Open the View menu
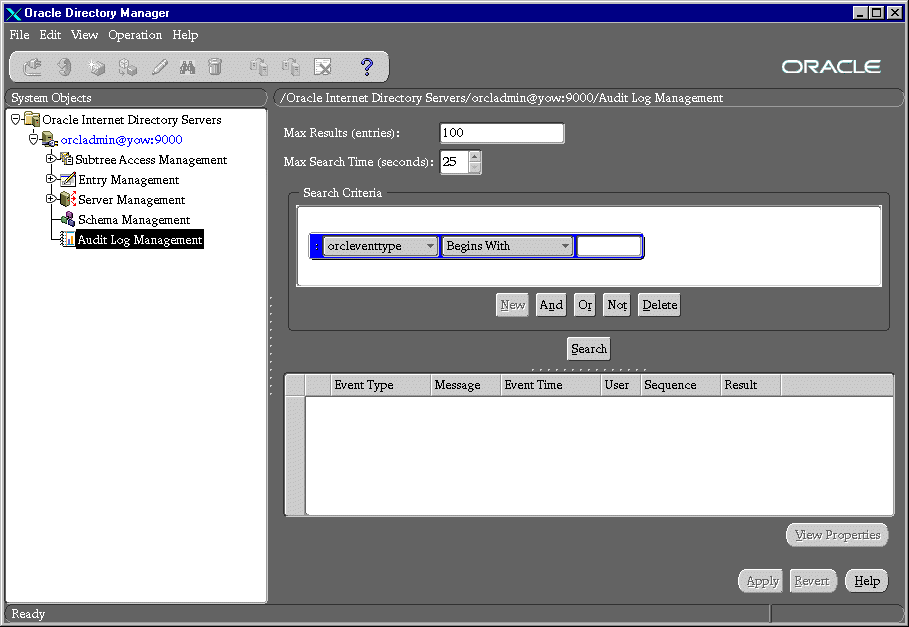The image size is (909, 627). [x=84, y=35]
